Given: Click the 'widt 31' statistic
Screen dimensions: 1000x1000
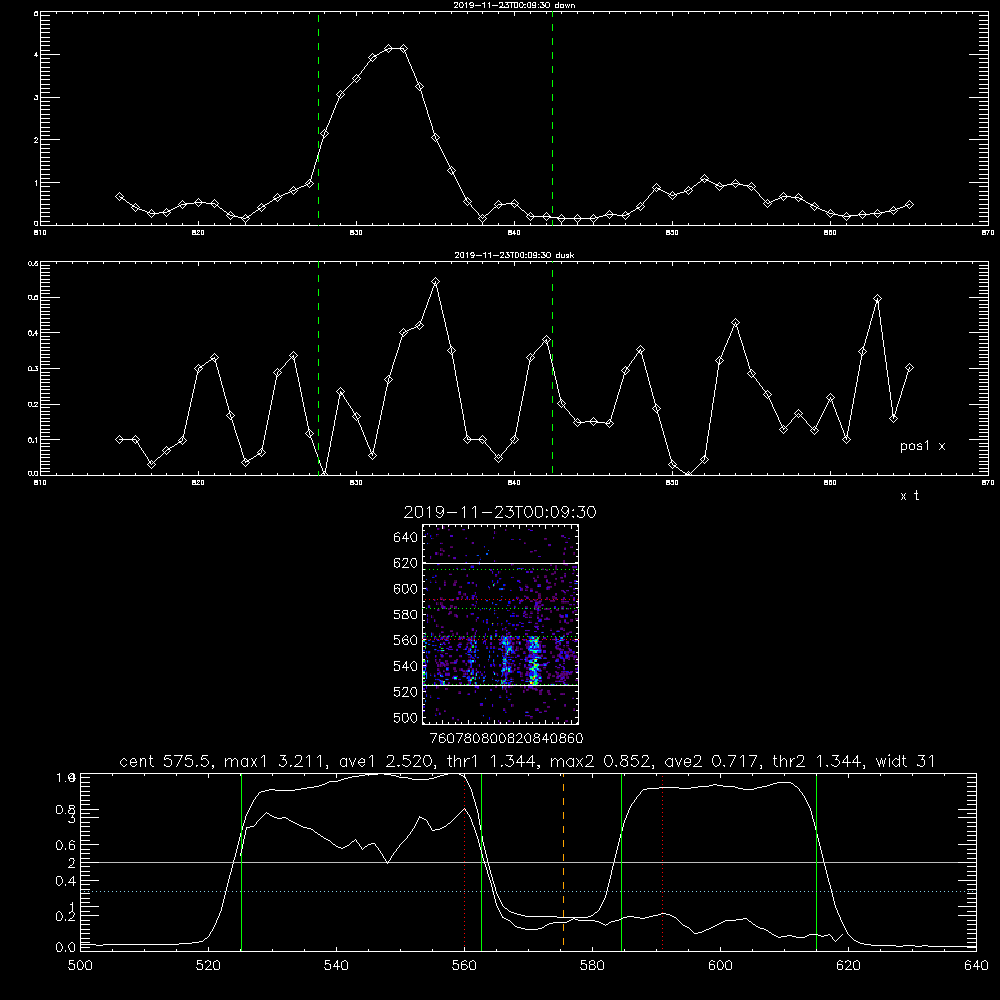Looking at the screenshot, I should 905,761.
